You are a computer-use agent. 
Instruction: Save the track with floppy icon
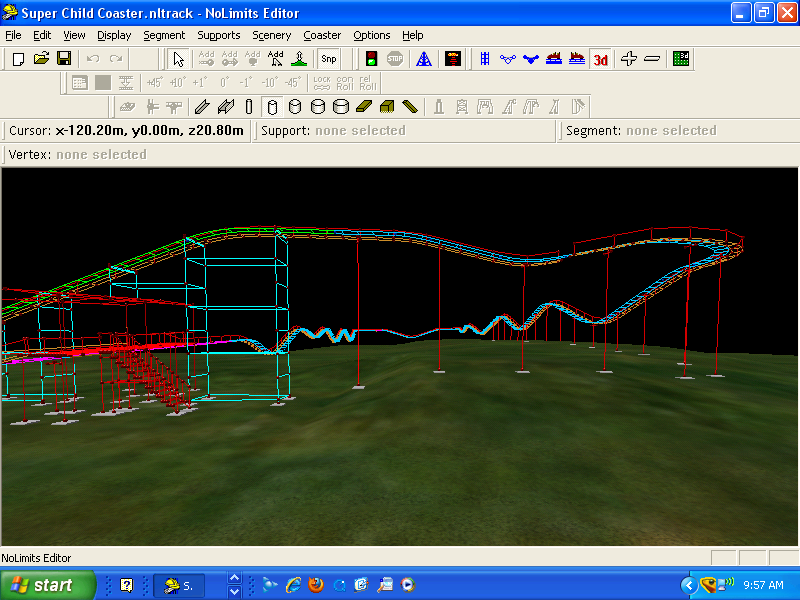coord(64,59)
